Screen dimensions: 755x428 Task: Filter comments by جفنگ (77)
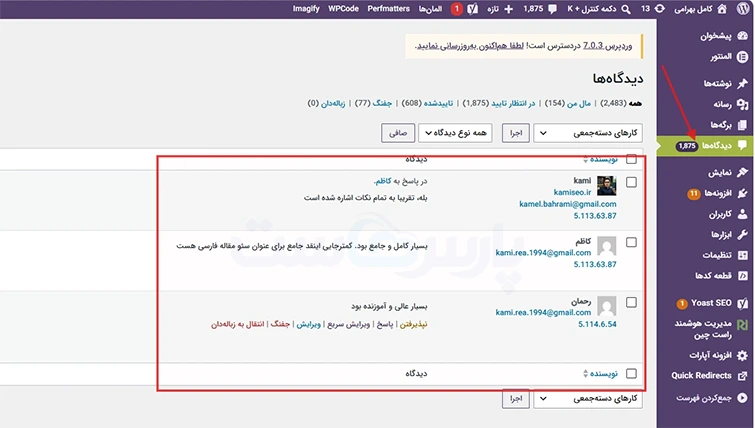coord(374,103)
